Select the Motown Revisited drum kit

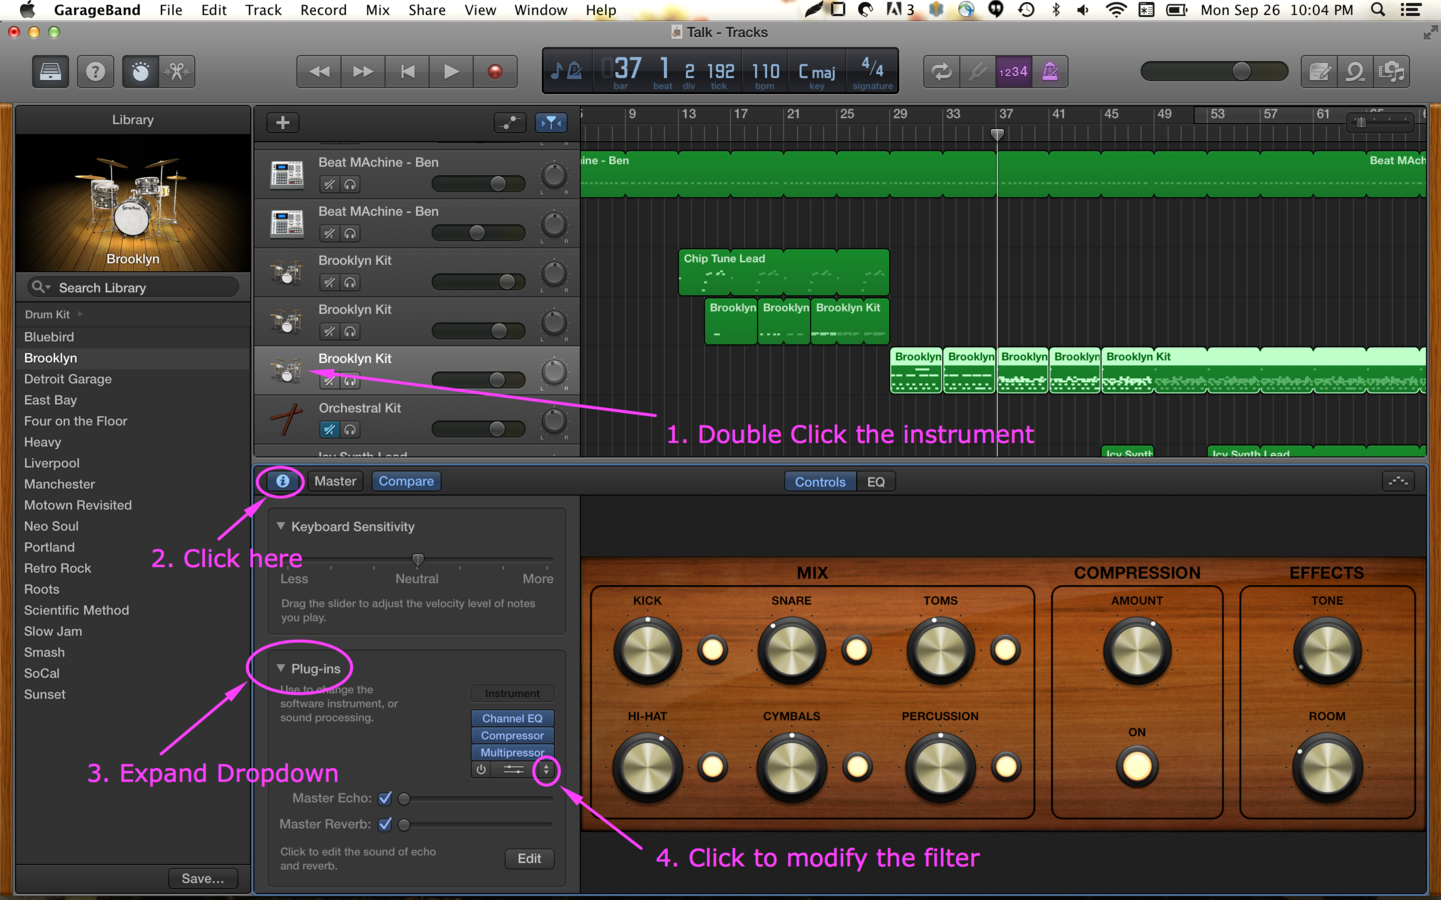click(x=78, y=505)
